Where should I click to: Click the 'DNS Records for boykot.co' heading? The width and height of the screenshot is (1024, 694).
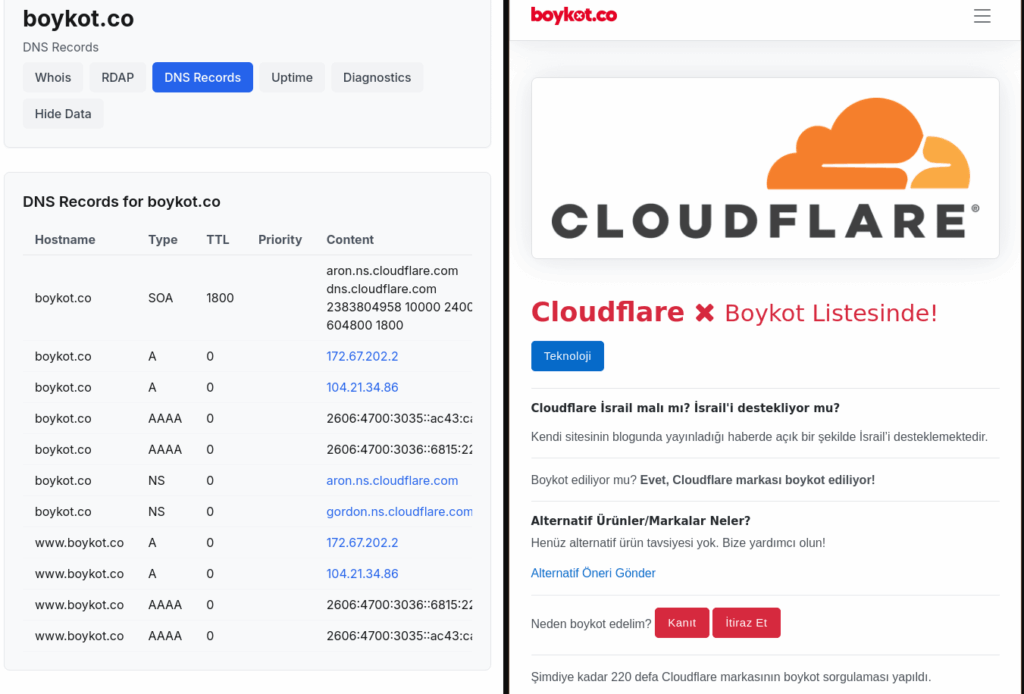(121, 202)
